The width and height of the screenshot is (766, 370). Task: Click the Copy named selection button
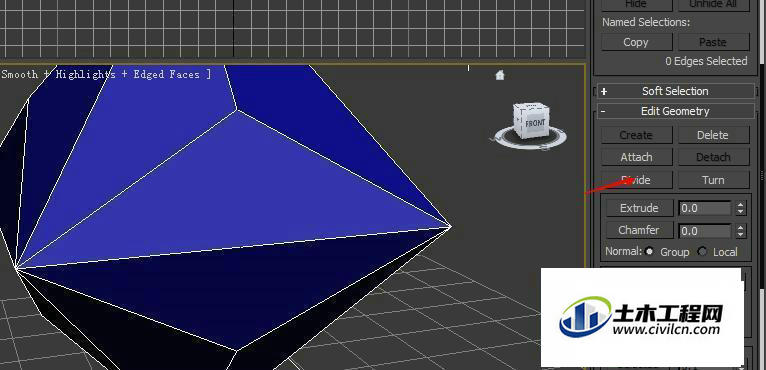click(636, 43)
